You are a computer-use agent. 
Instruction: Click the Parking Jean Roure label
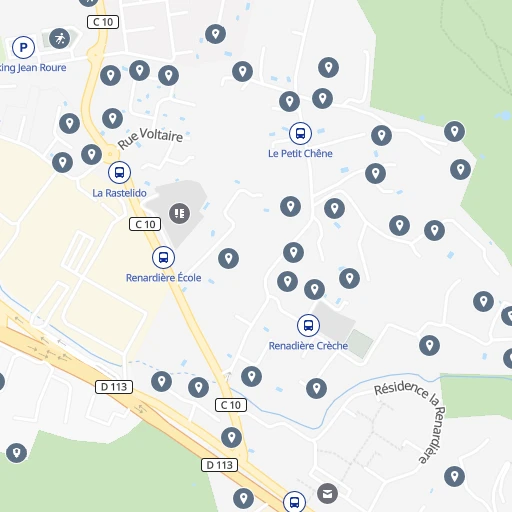pyautogui.click(x=33, y=68)
